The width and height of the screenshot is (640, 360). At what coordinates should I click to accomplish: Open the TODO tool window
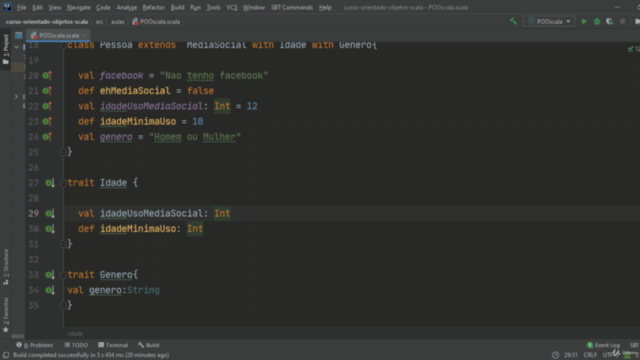[x=76, y=345]
